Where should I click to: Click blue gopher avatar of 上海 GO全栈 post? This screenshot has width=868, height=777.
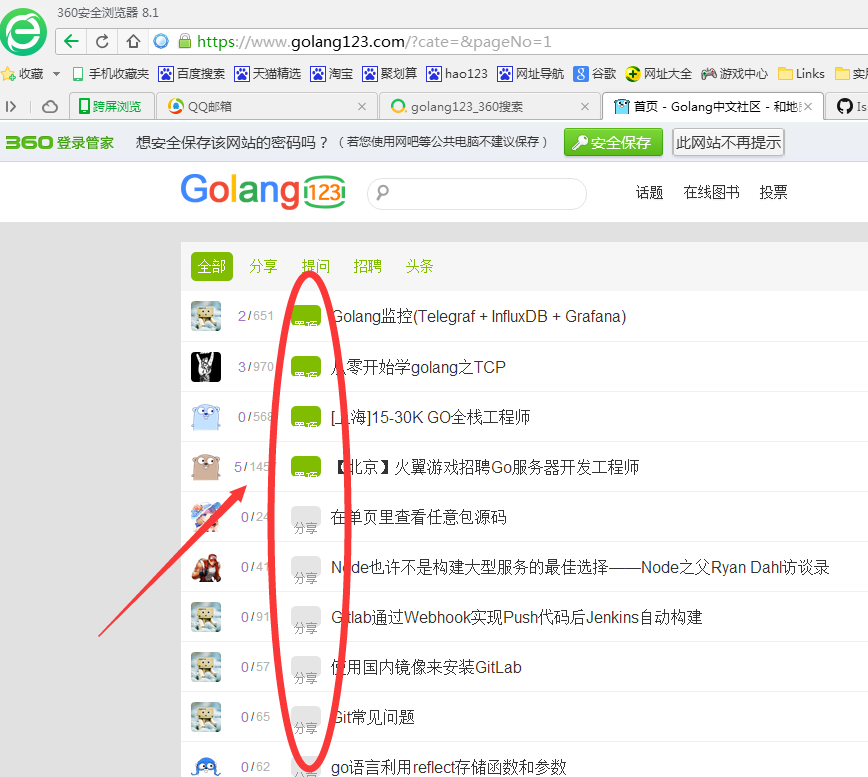tap(206, 417)
